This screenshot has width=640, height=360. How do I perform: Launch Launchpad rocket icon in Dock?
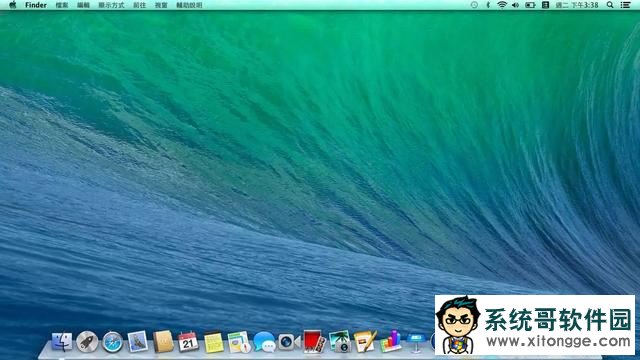87,342
